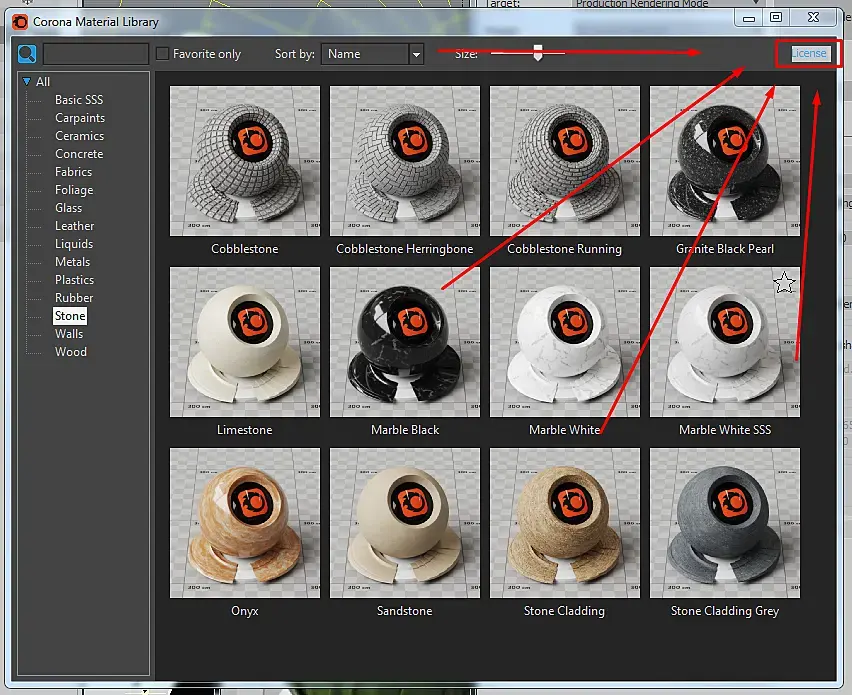Viewport: 852px width, 695px height.
Task: Select the Walls category
Action: tap(69, 334)
